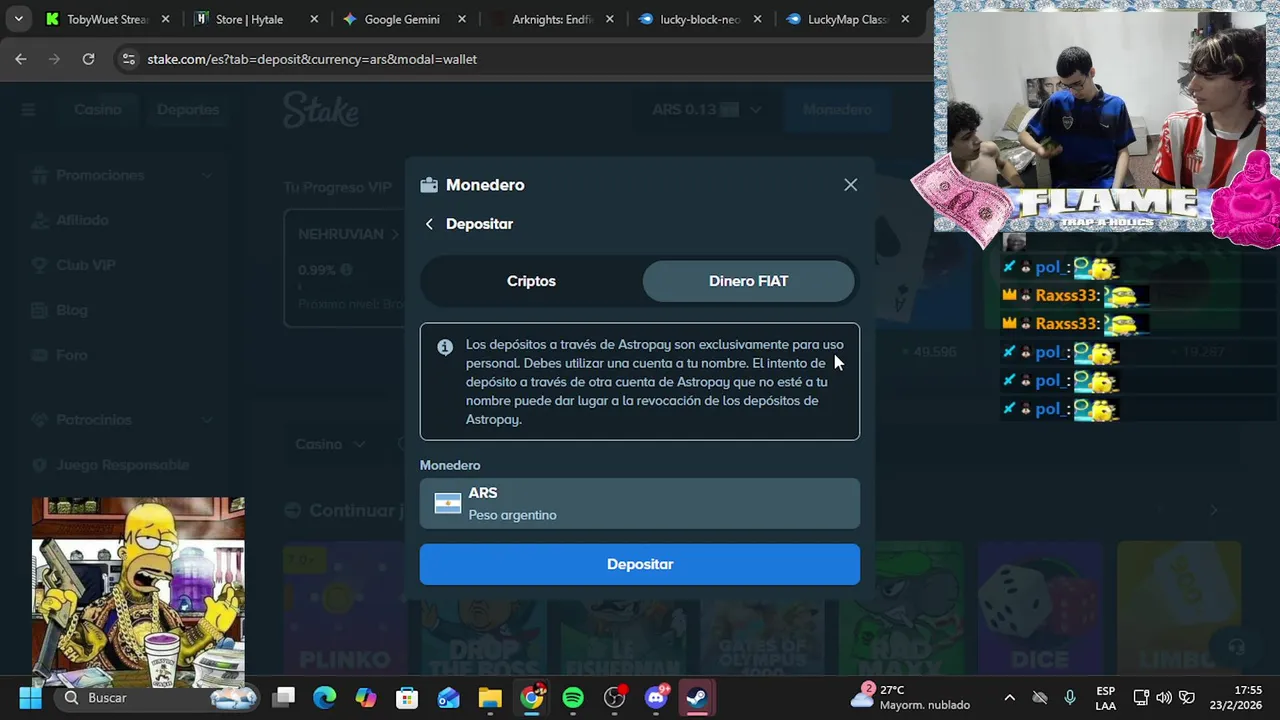The width and height of the screenshot is (1280, 720).
Task: Click the blue Depositar button
Action: pyautogui.click(x=640, y=564)
